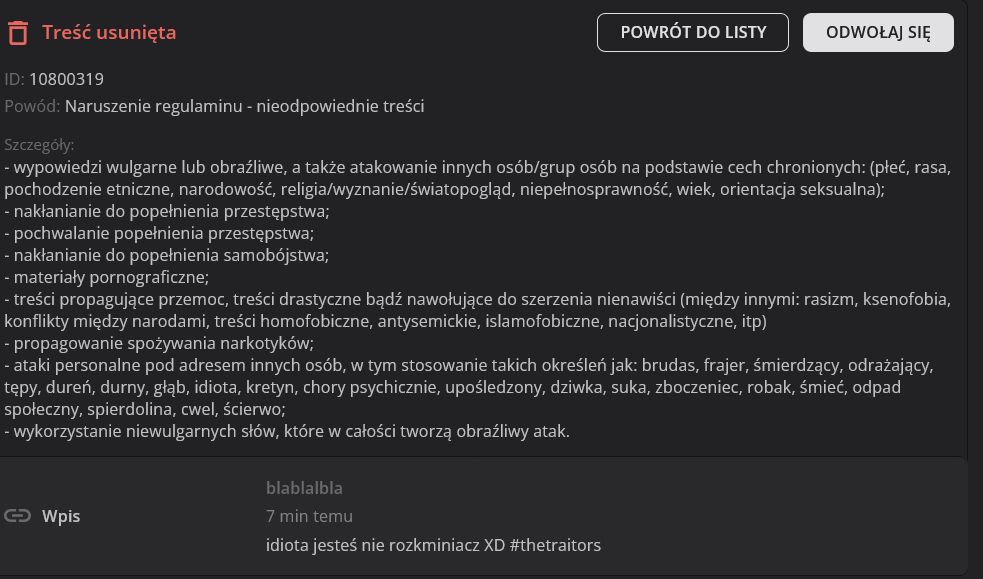Viewport: 983px width, 579px height.
Task: Click the materiały pornograficzne line
Action: coord(107,277)
